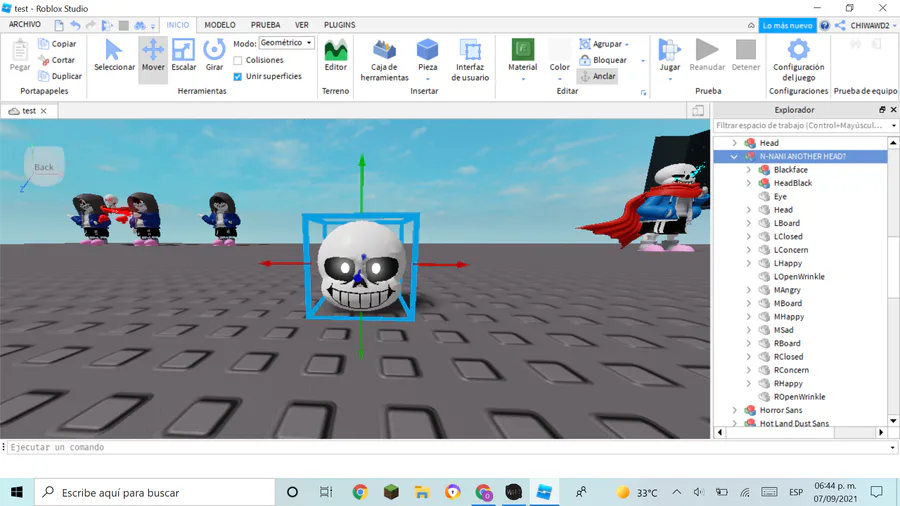Click the Pegar paste icon
900x506 pixels.
pos(20,50)
